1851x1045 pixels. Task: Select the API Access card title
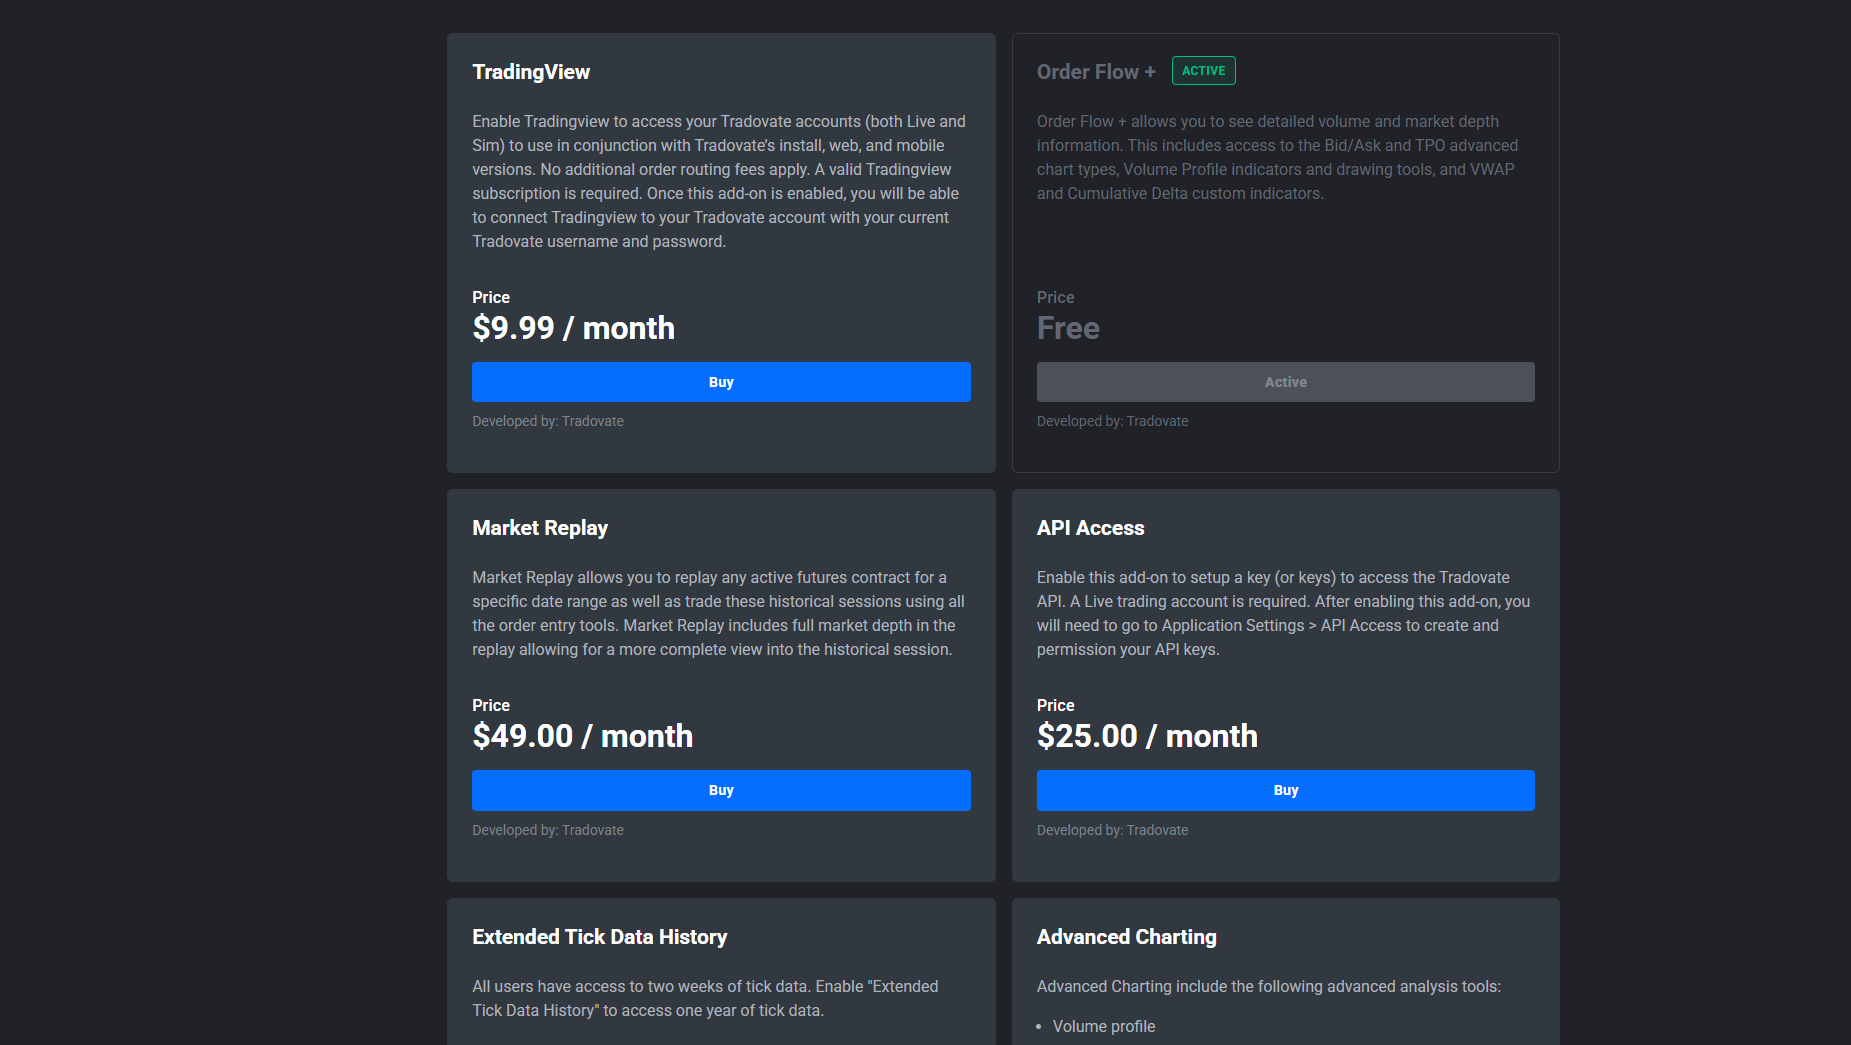(x=1090, y=528)
